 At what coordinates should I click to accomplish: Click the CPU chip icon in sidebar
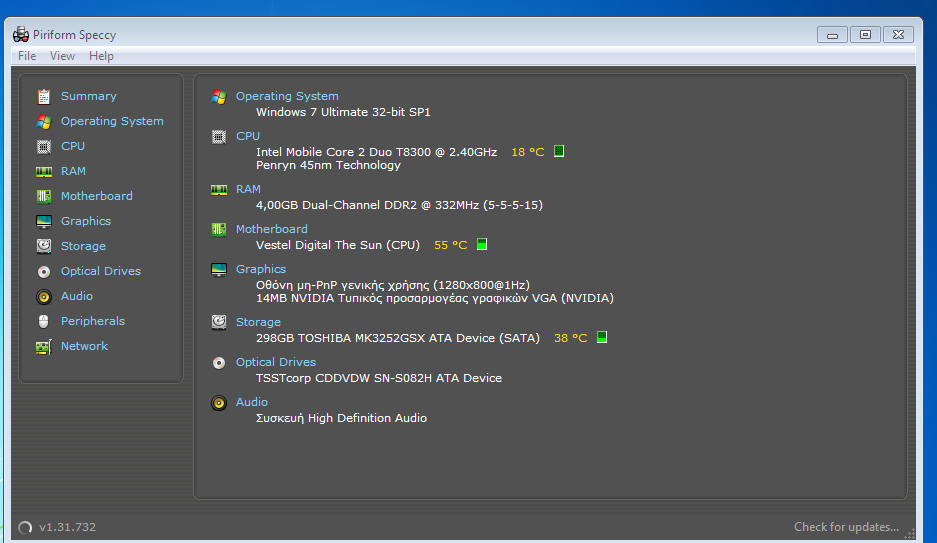coord(44,146)
